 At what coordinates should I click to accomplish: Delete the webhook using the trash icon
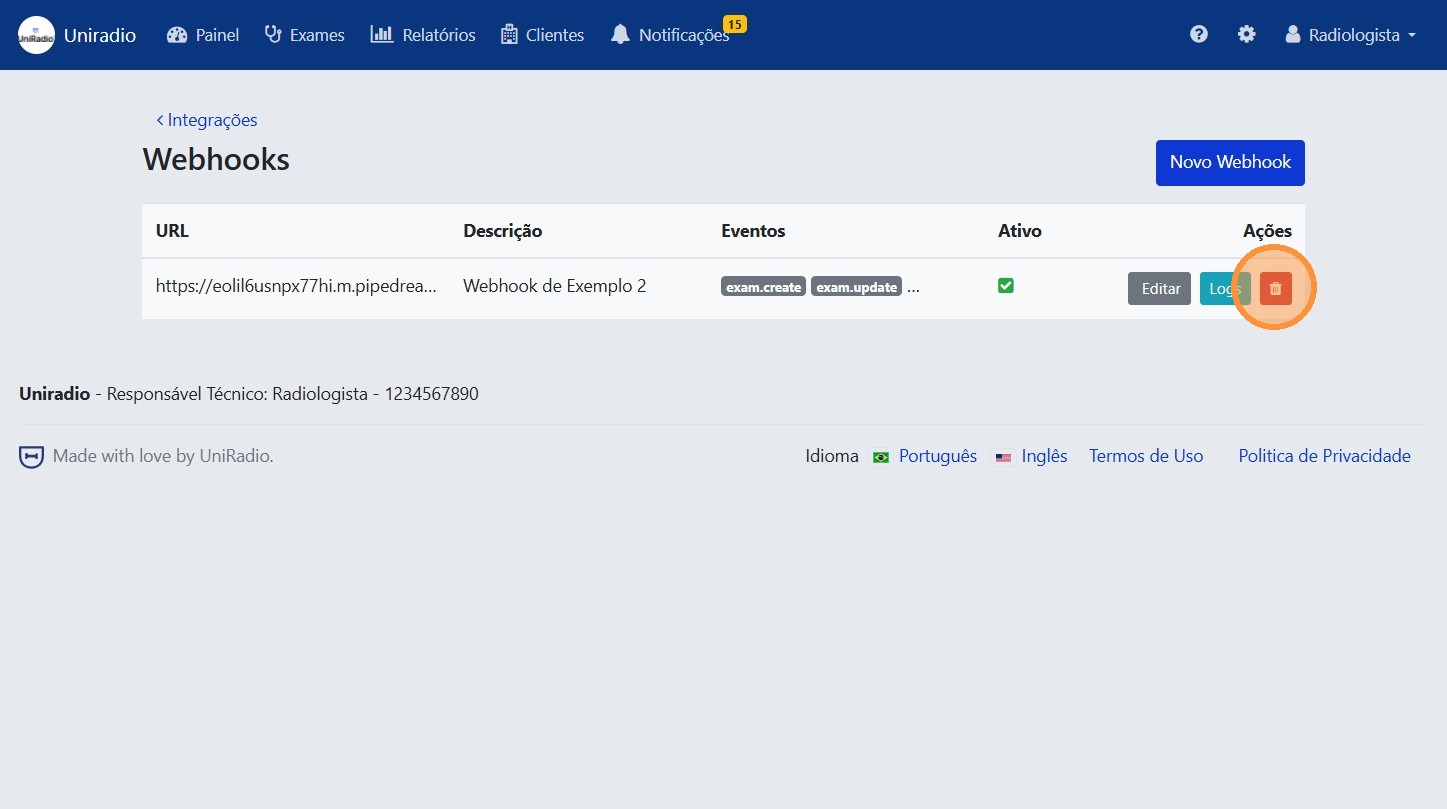pos(1275,288)
